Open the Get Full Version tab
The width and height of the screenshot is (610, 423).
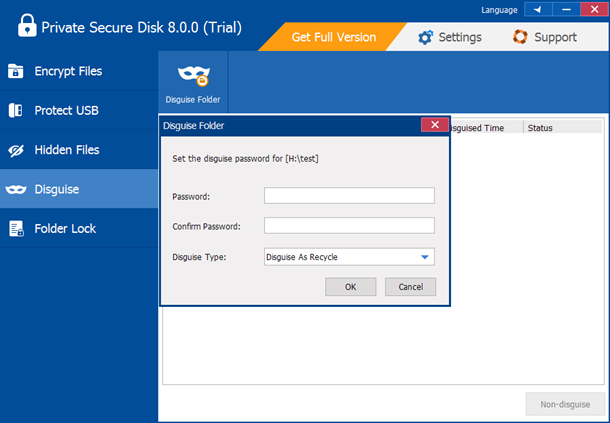334,37
